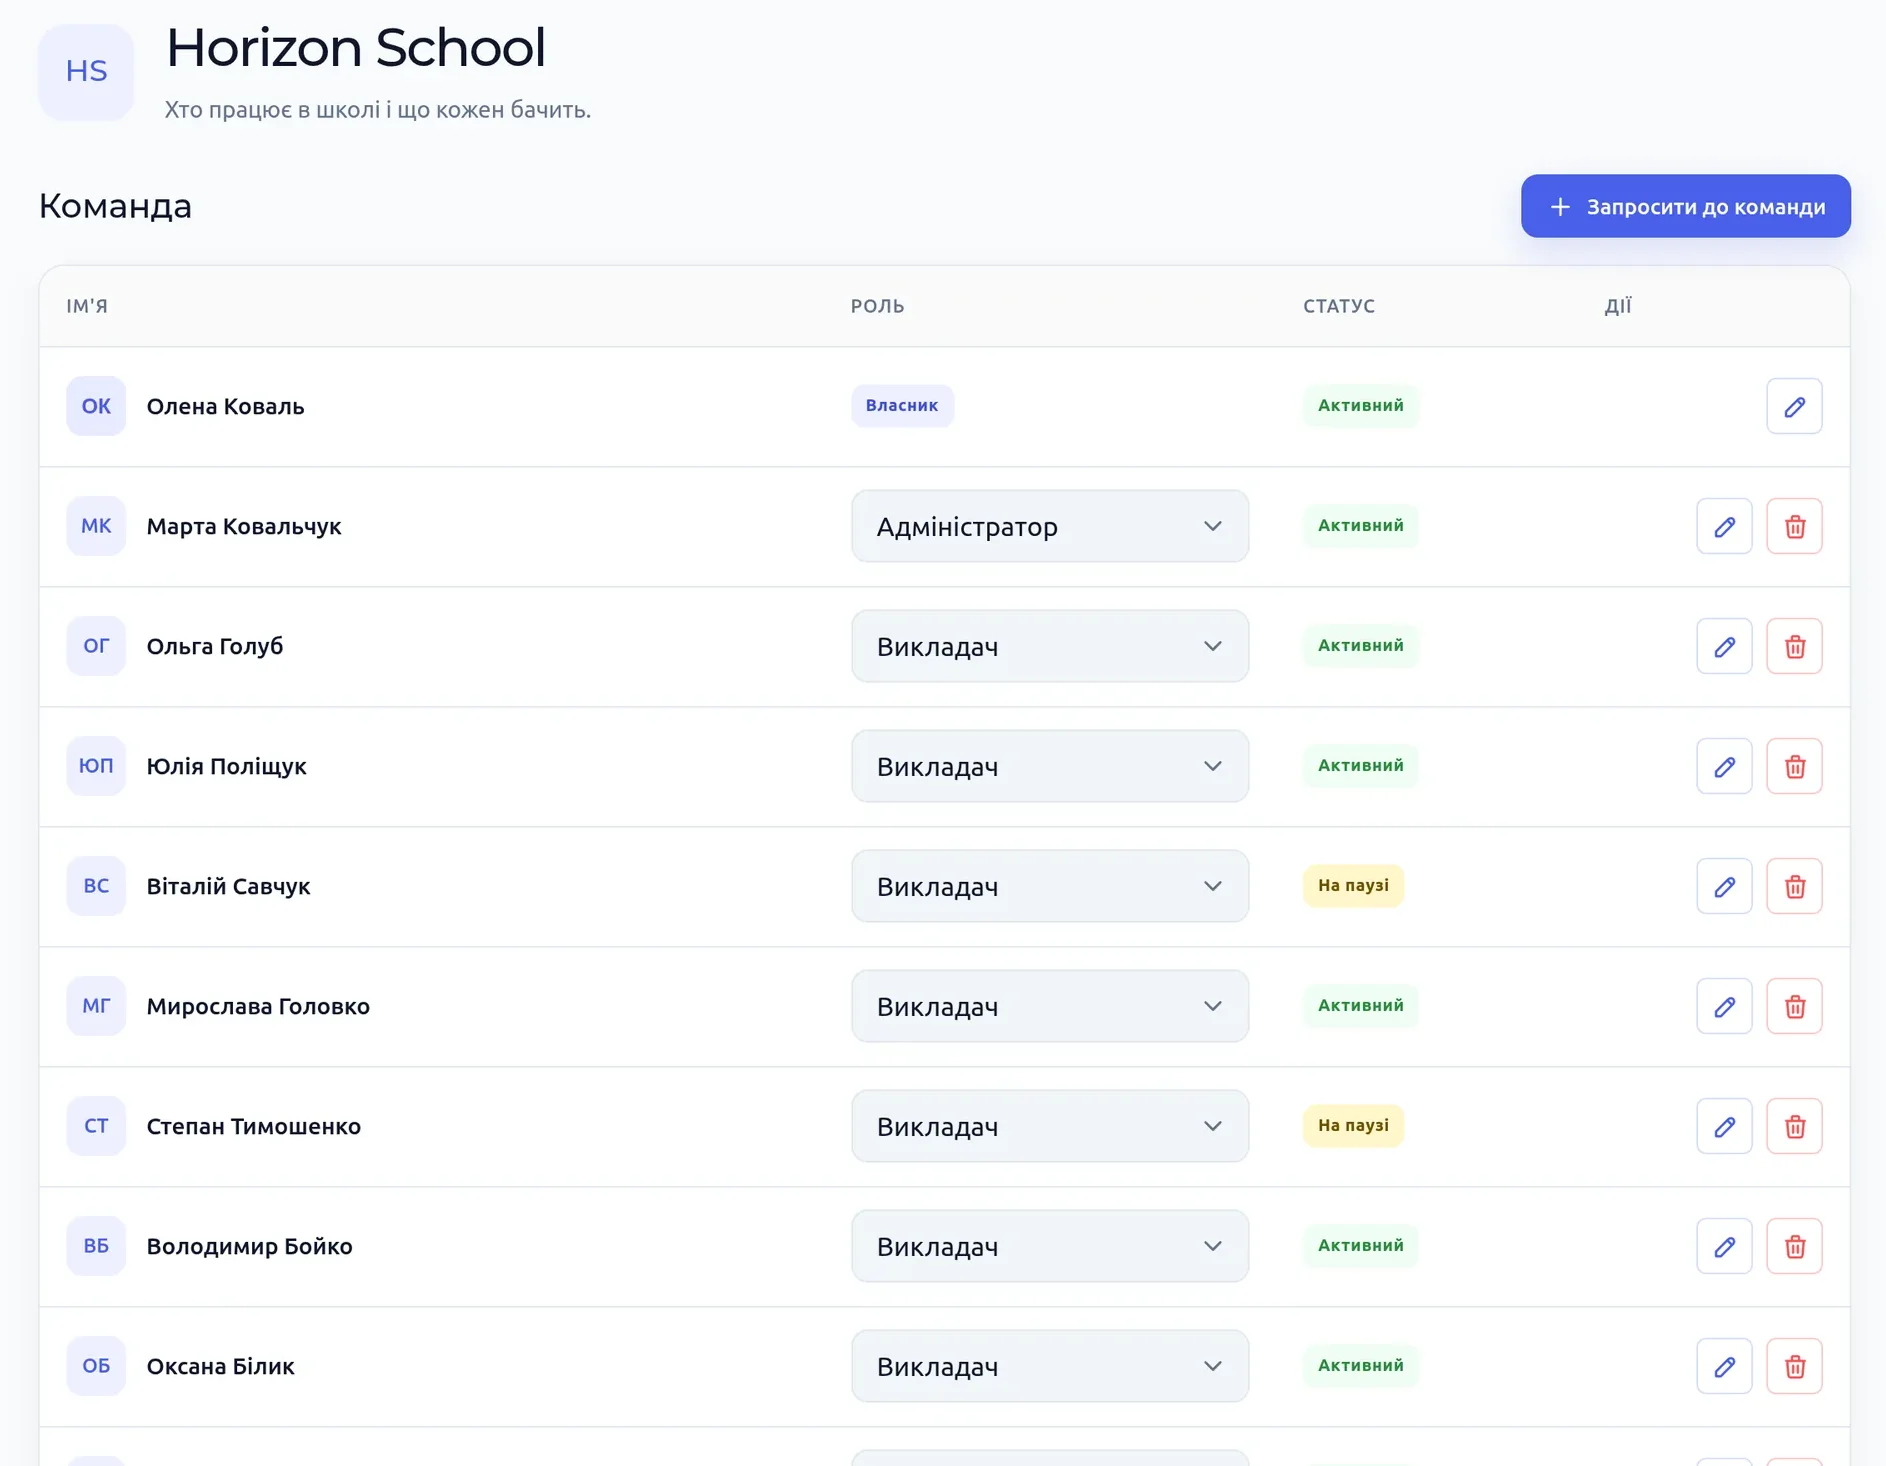Delete Марта Ковальчук using trash icon
Image resolution: width=1886 pixels, height=1466 pixels.
(x=1794, y=526)
